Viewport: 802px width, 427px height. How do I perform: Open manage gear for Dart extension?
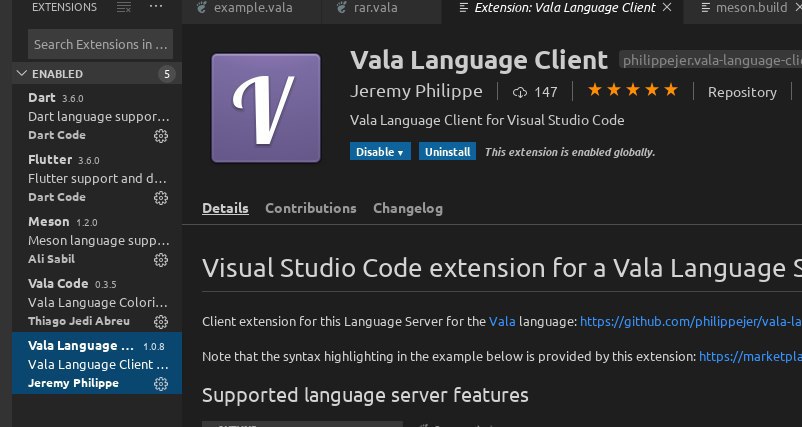(x=161, y=136)
